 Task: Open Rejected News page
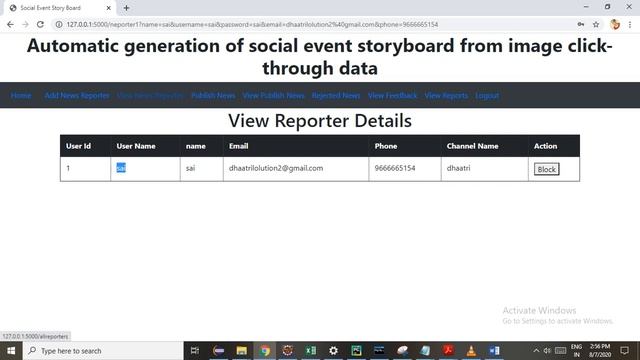(x=336, y=96)
